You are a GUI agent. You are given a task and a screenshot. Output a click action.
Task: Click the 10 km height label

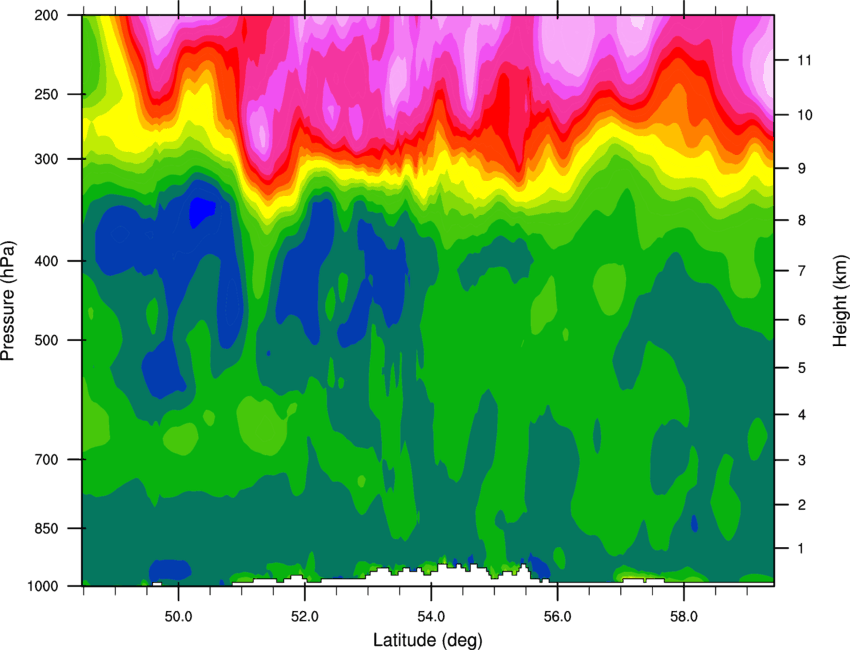pyautogui.click(x=805, y=115)
